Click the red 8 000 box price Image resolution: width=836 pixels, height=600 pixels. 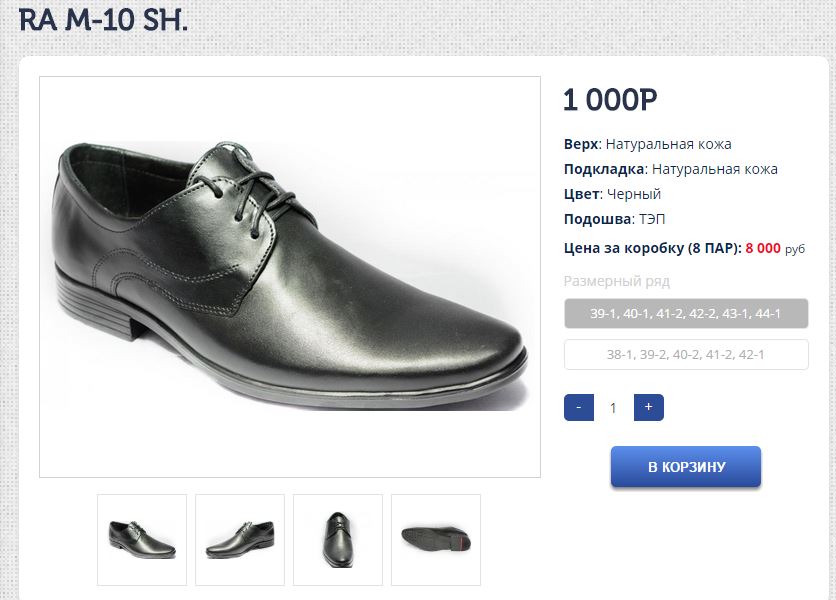click(763, 248)
